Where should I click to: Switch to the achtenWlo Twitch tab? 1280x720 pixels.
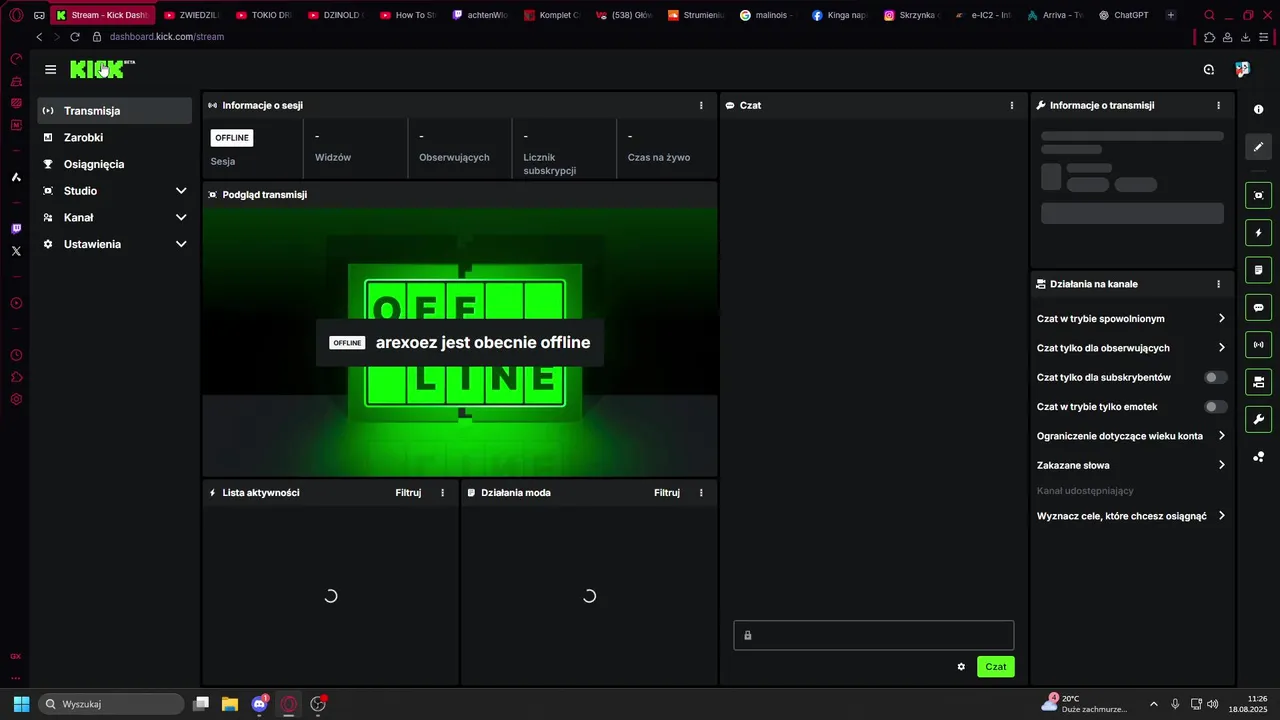(481, 15)
